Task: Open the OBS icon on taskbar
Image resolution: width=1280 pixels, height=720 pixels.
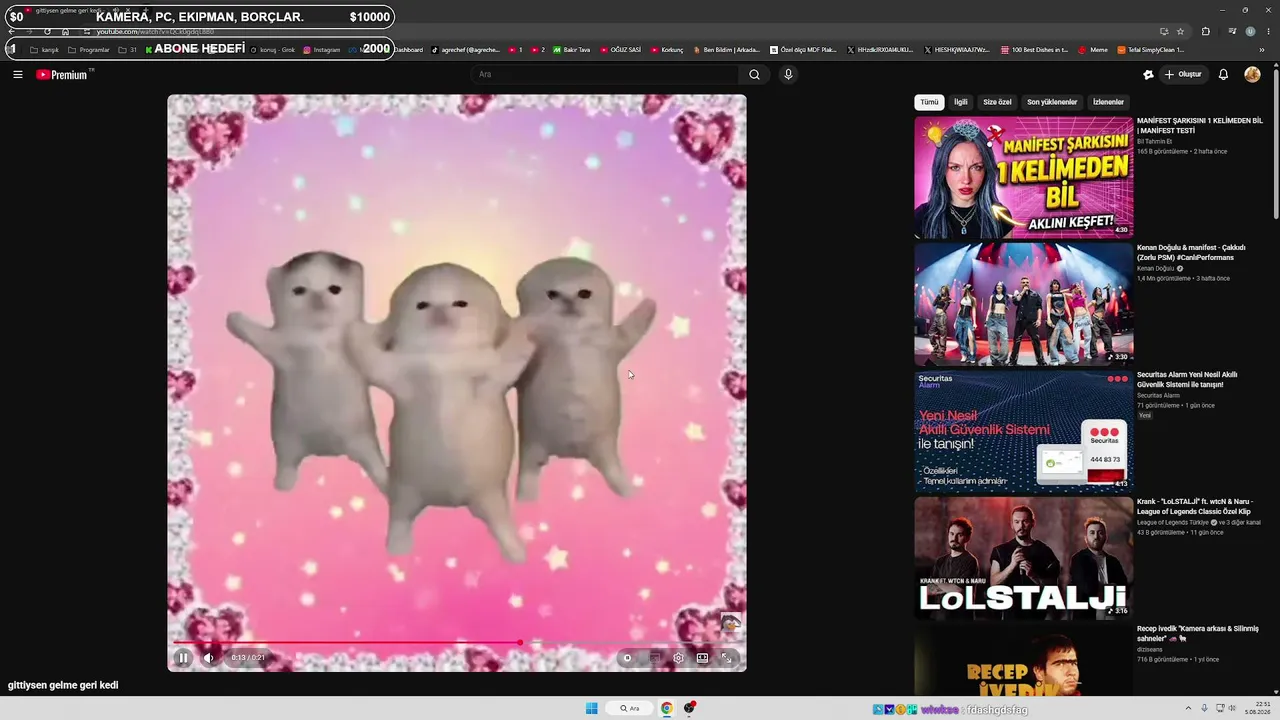Action: click(690, 708)
